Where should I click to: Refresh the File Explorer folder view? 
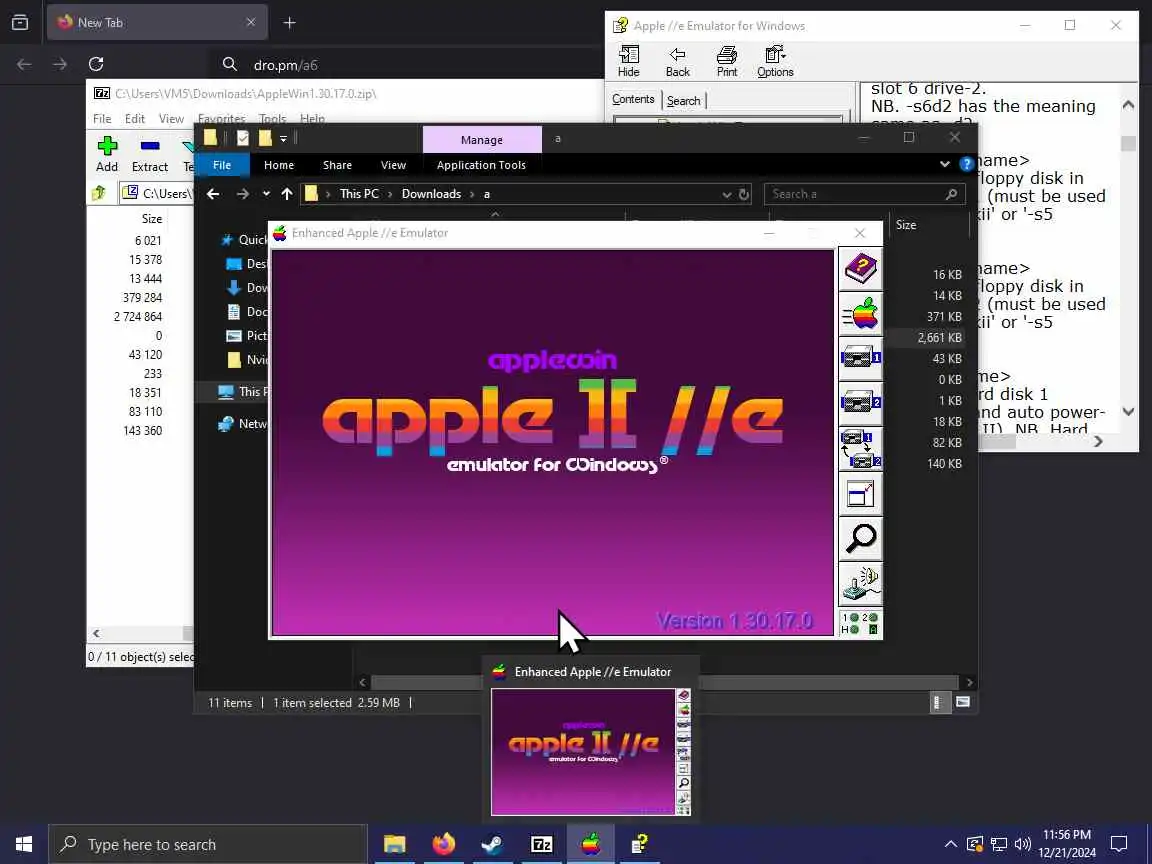[744, 195]
